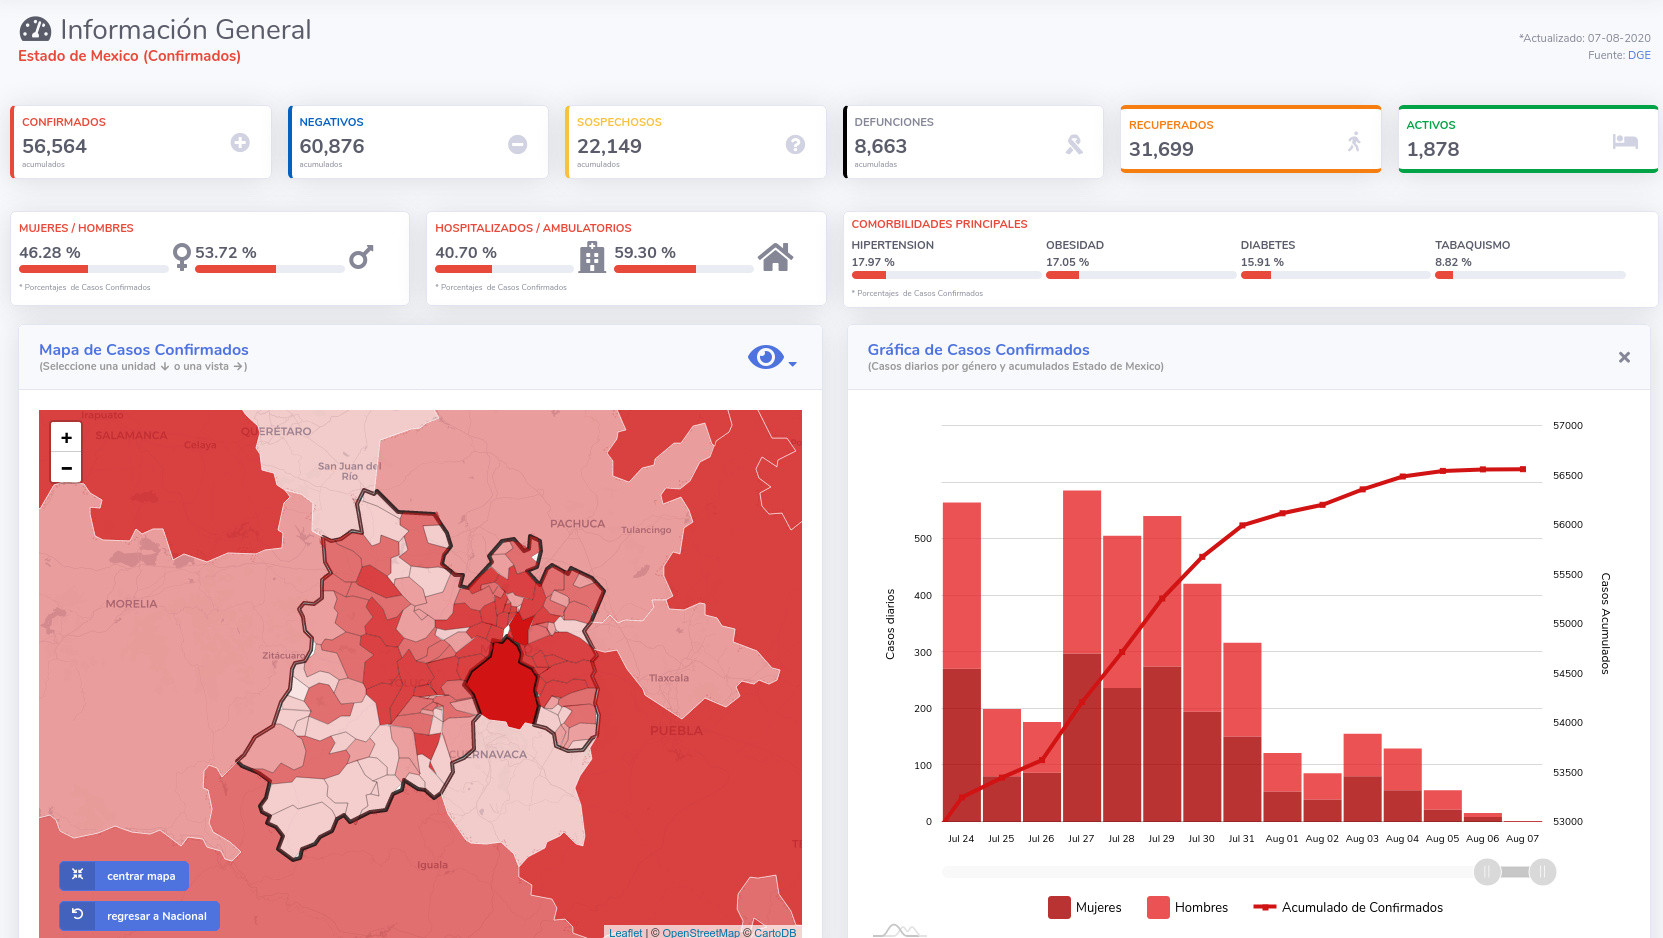Toggle Acumulado de Confirmados legend line
The width and height of the screenshot is (1663, 938).
1348,907
